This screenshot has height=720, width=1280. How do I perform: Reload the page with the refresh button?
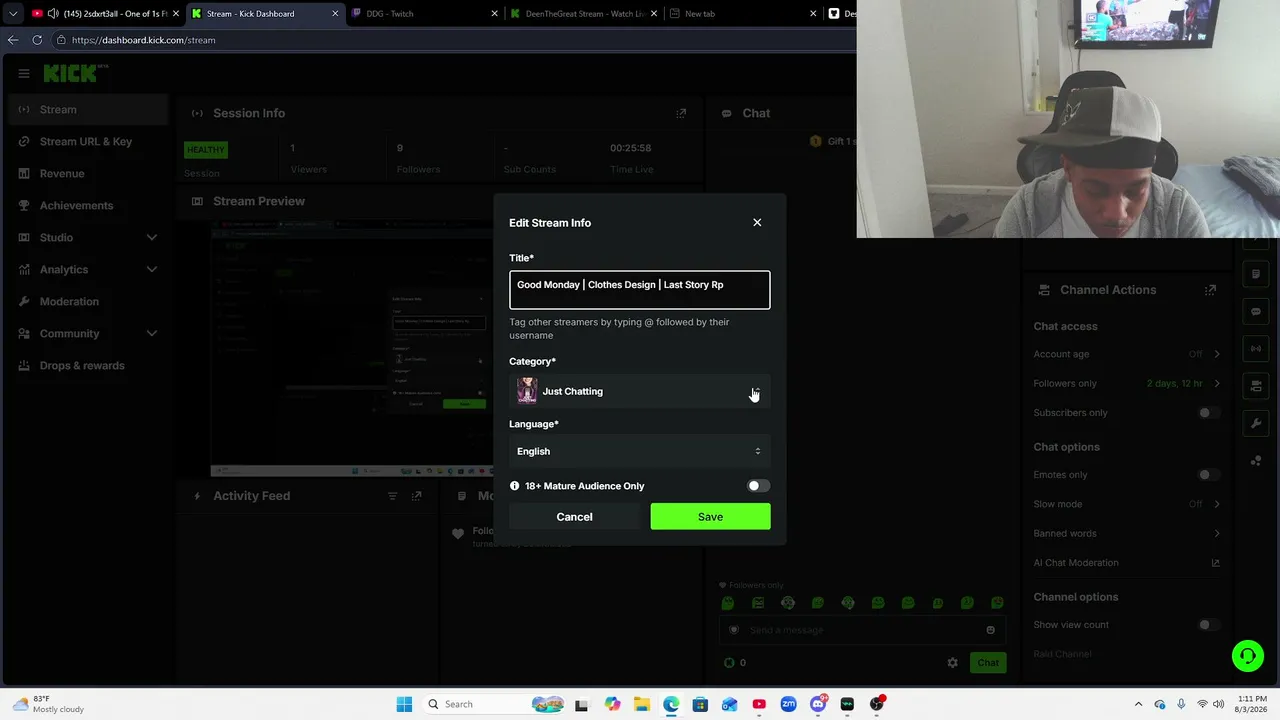37,40
